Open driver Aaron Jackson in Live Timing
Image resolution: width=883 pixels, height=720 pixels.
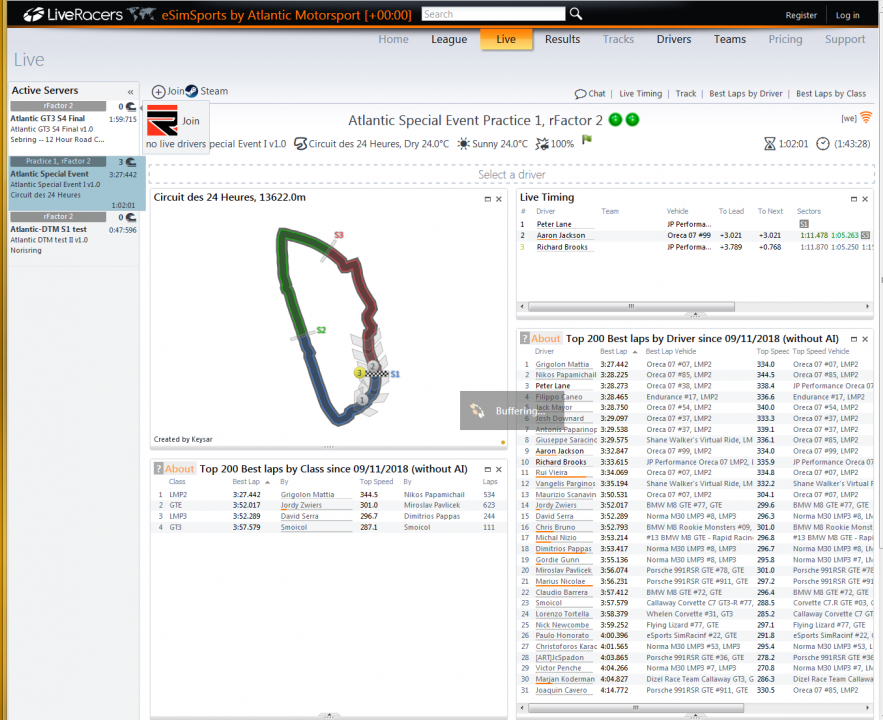coord(561,235)
